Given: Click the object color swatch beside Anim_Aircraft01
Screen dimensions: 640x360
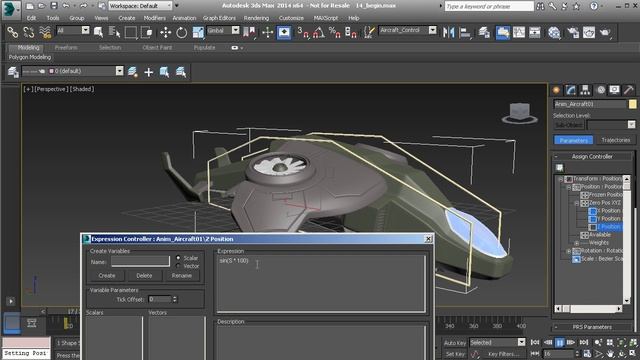Looking at the screenshot, I should [632, 104].
